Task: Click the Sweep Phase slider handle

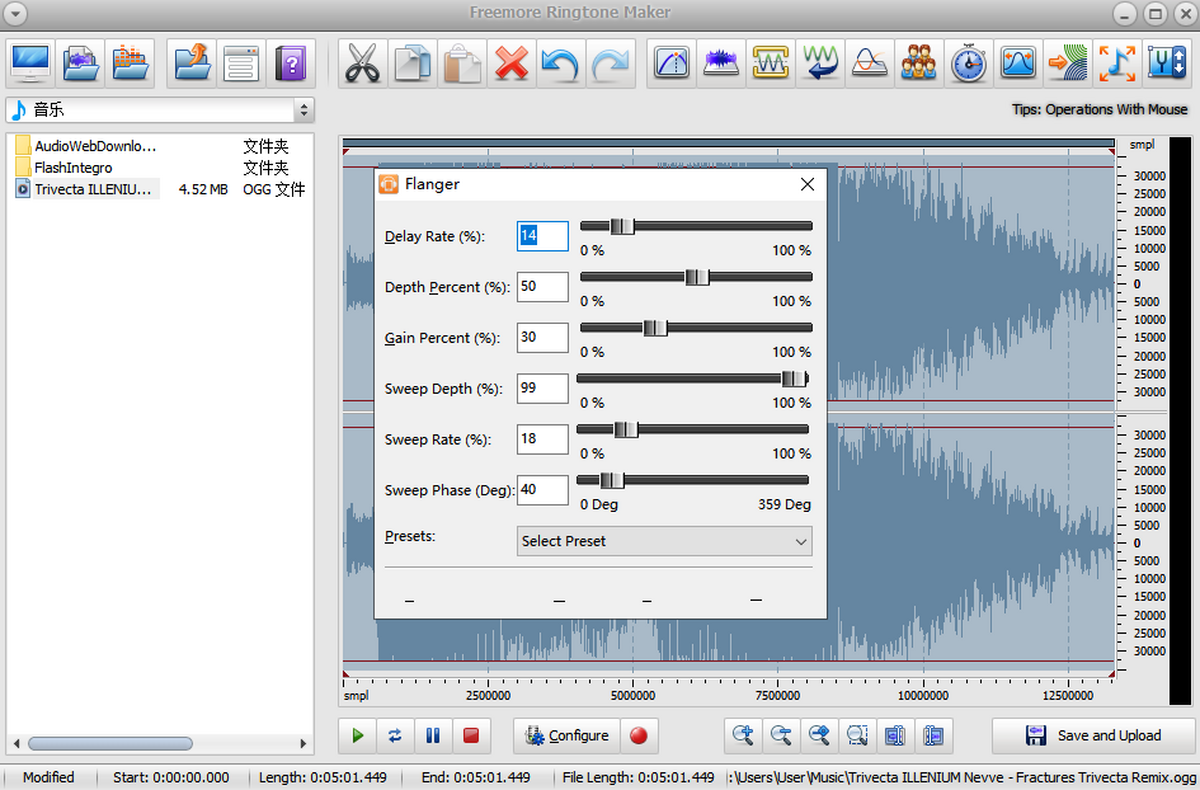Action: point(611,480)
